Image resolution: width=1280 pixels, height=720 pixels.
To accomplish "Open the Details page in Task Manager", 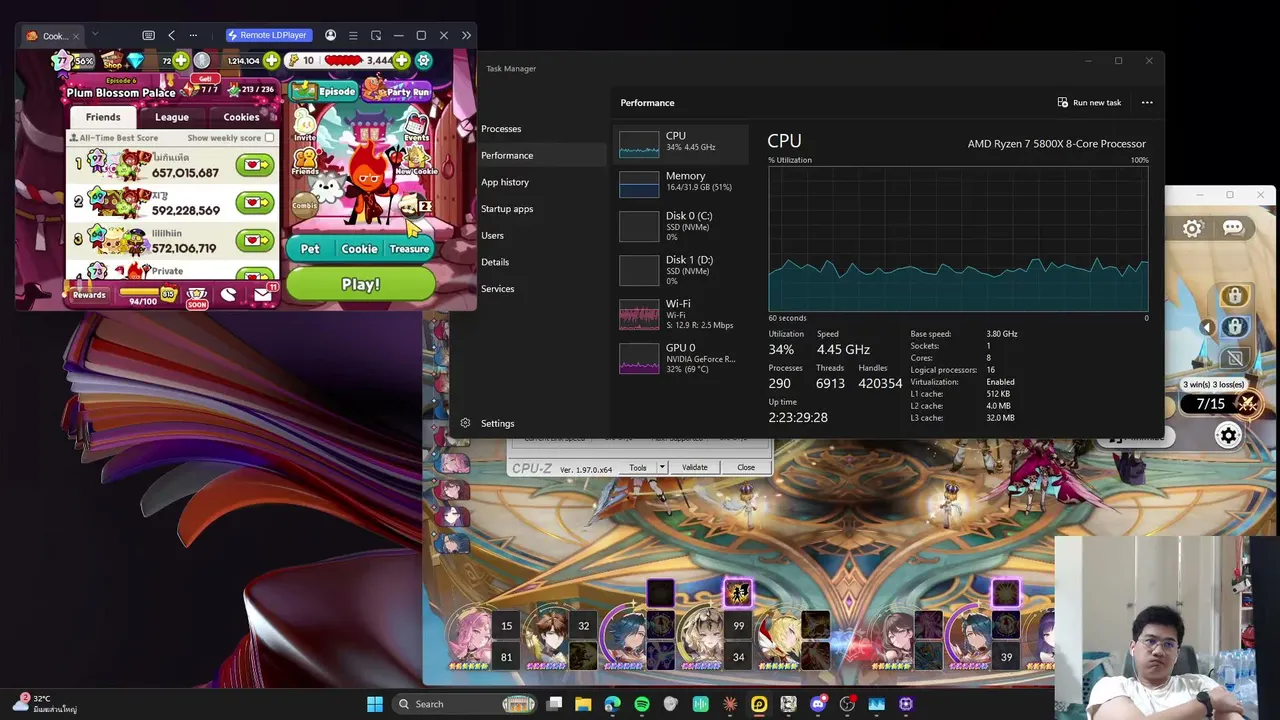I will 495,262.
